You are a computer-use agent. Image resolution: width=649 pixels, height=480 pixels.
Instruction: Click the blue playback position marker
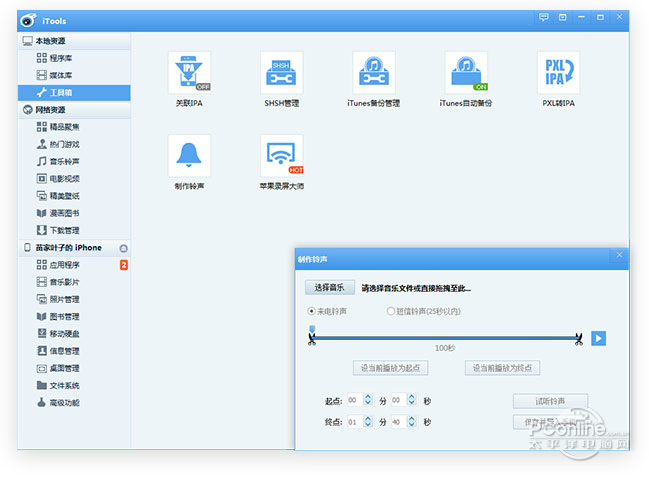pyautogui.click(x=312, y=329)
